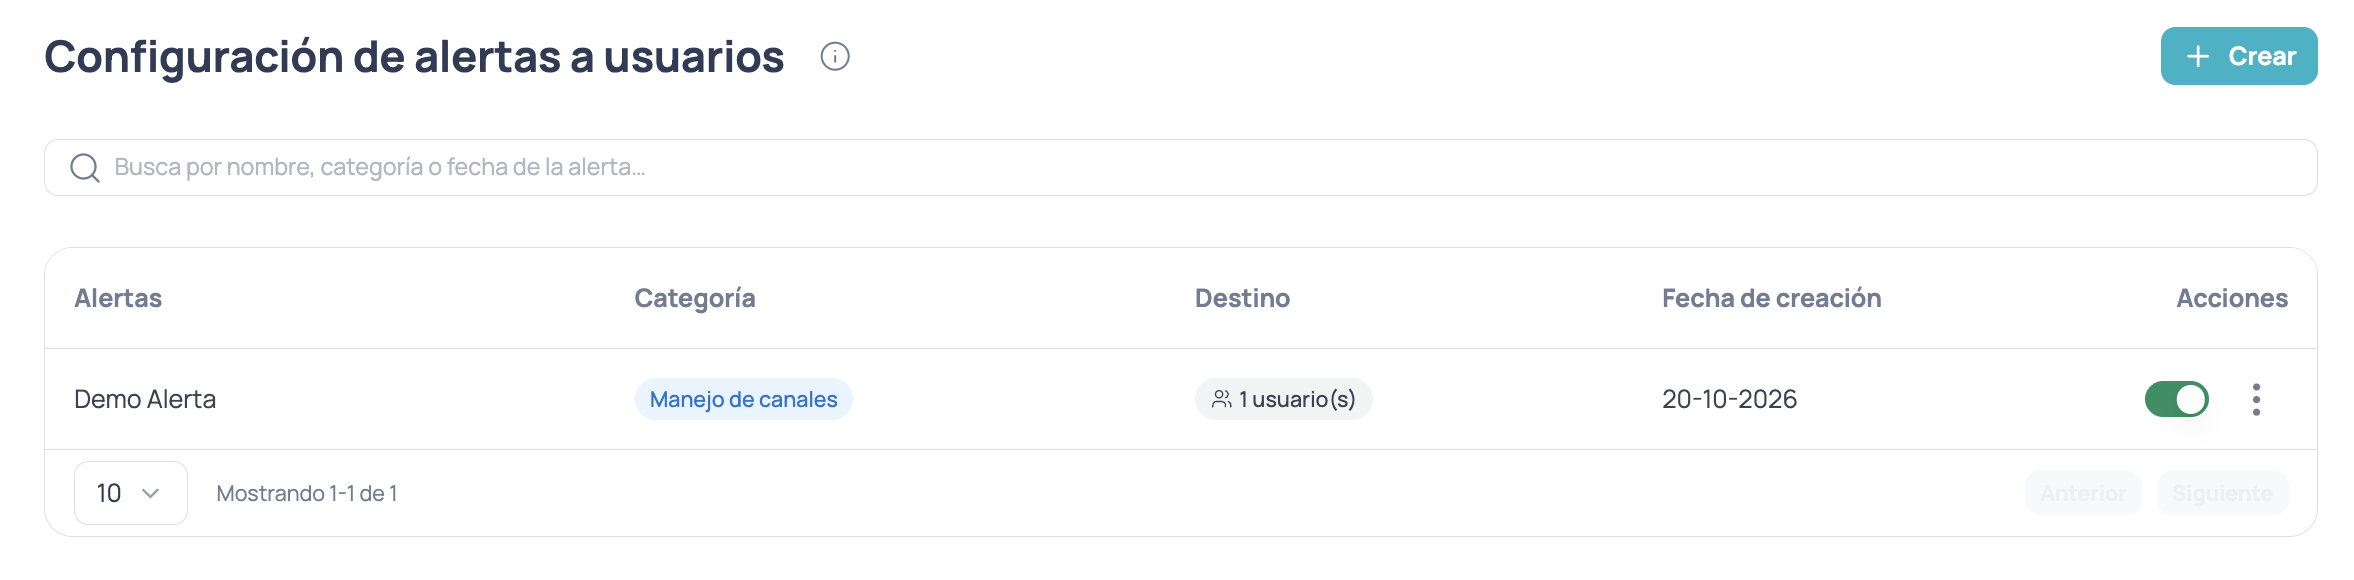Screen dimensions: 2354x580
Task: Click the Siguiente pagination button
Action: coord(2222,493)
